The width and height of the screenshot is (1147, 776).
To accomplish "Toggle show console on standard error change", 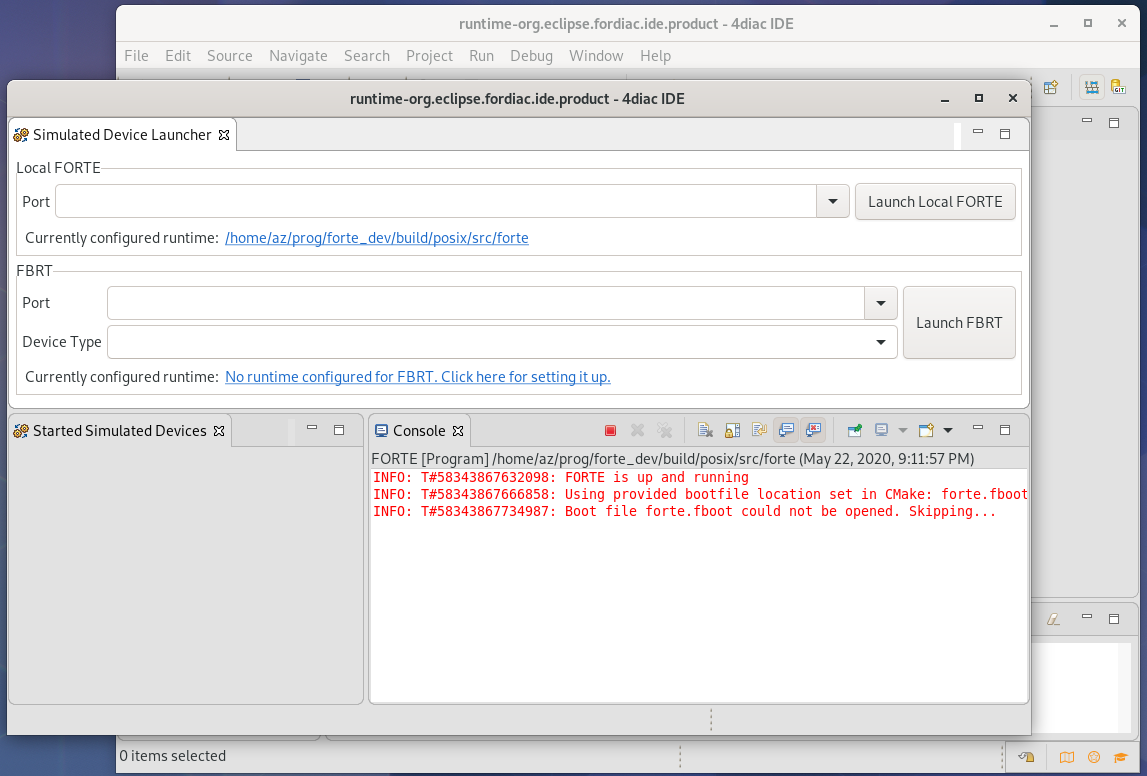I will click(x=813, y=431).
